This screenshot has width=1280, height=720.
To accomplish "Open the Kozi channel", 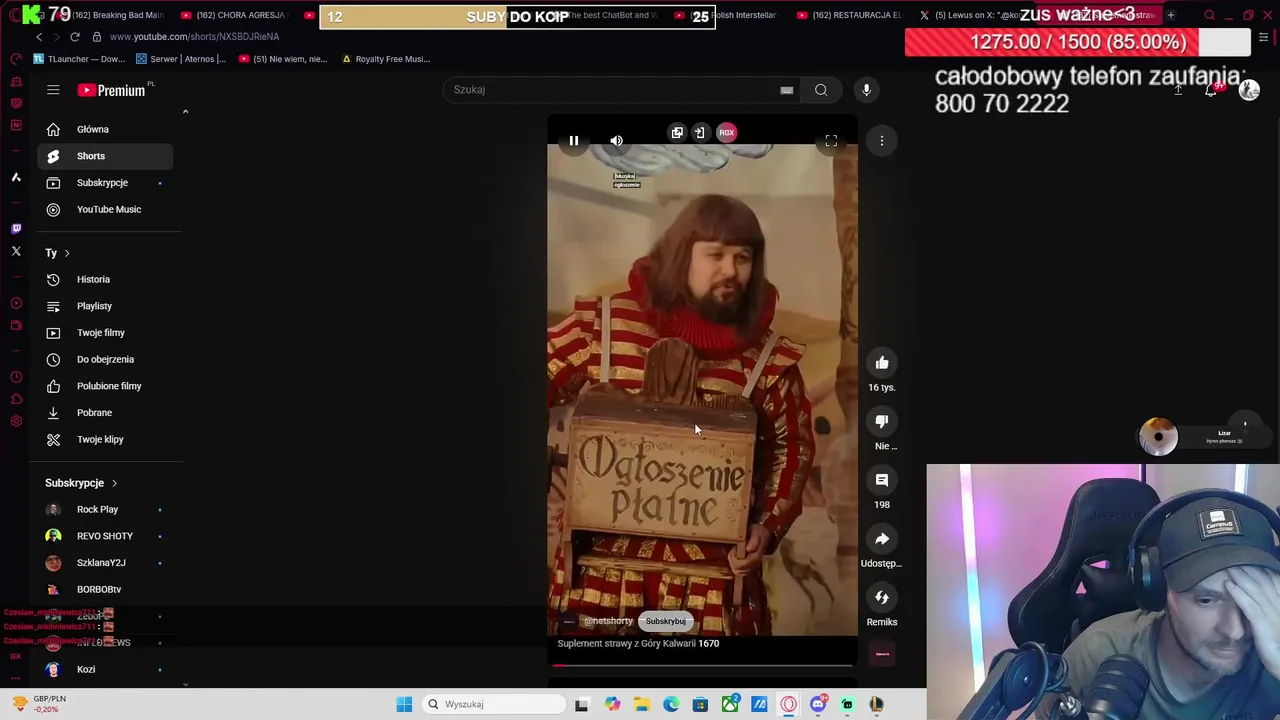I will point(105,669).
